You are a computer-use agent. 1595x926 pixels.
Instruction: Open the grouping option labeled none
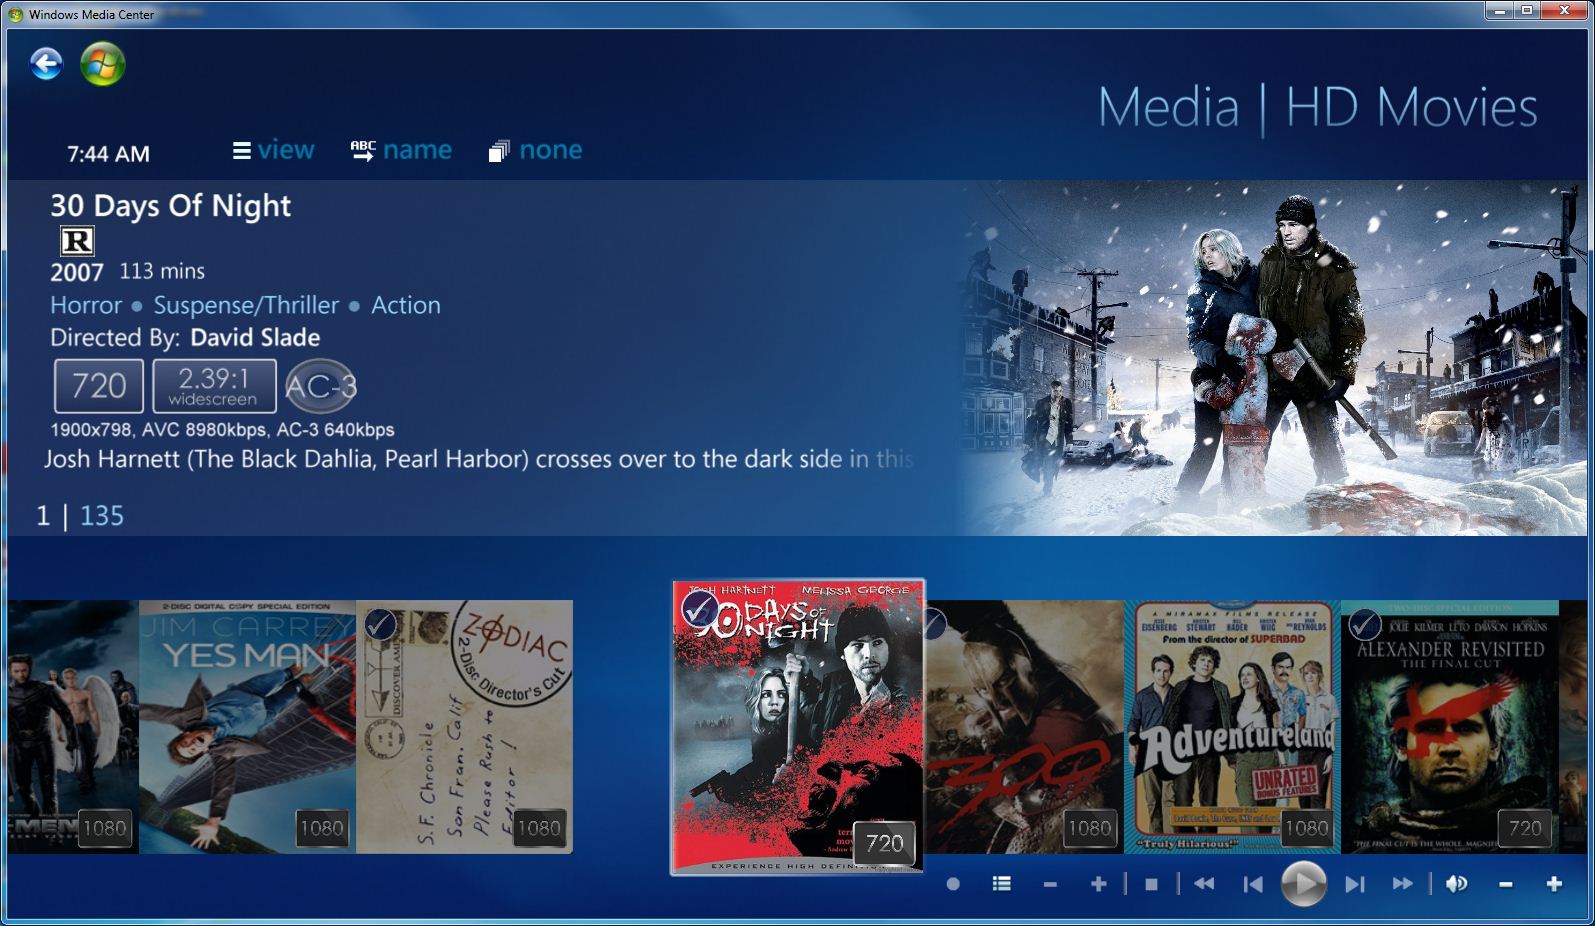(536, 150)
